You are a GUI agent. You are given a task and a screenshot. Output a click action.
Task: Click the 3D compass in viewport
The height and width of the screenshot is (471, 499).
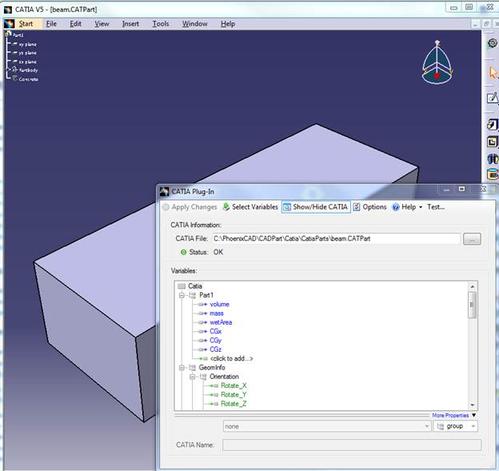437,63
